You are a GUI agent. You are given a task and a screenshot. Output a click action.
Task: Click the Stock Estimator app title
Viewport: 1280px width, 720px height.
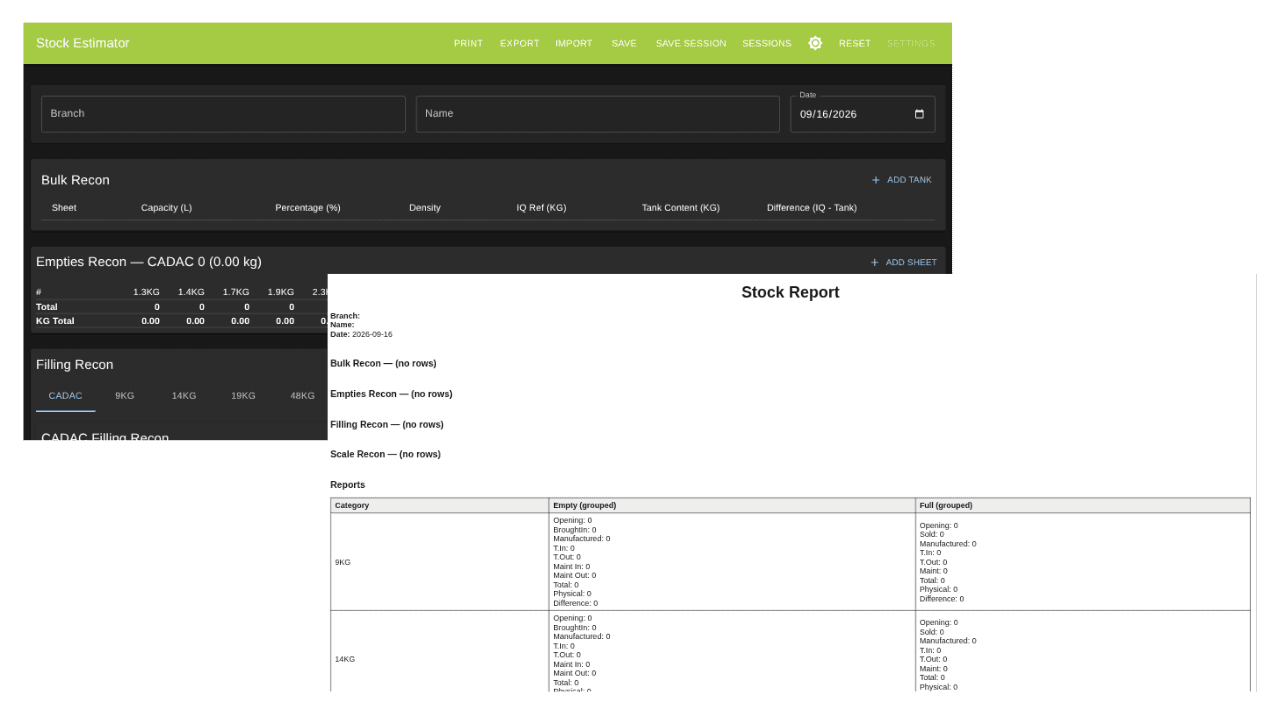pos(83,43)
